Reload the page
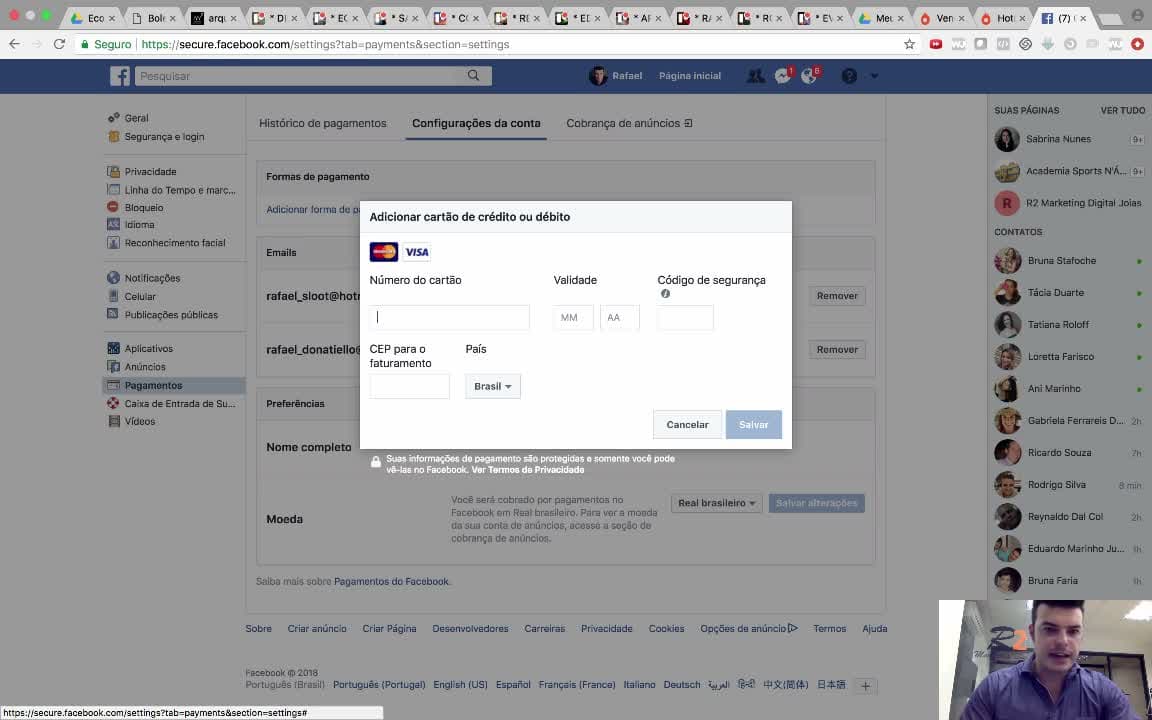 (60, 44)
